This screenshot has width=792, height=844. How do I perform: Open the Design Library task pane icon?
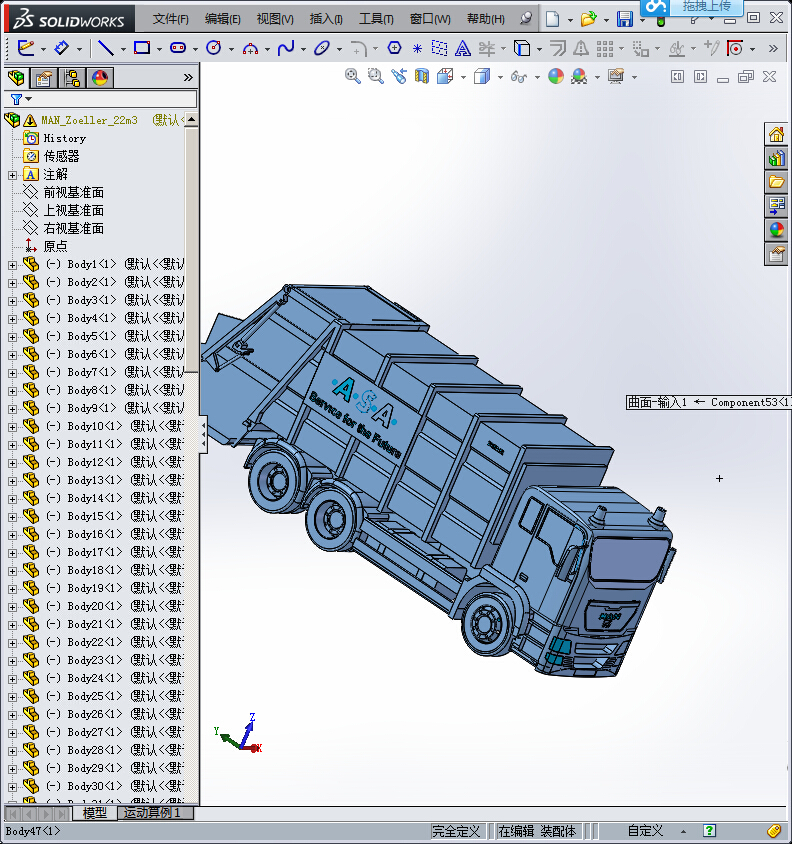pos(776,158)
